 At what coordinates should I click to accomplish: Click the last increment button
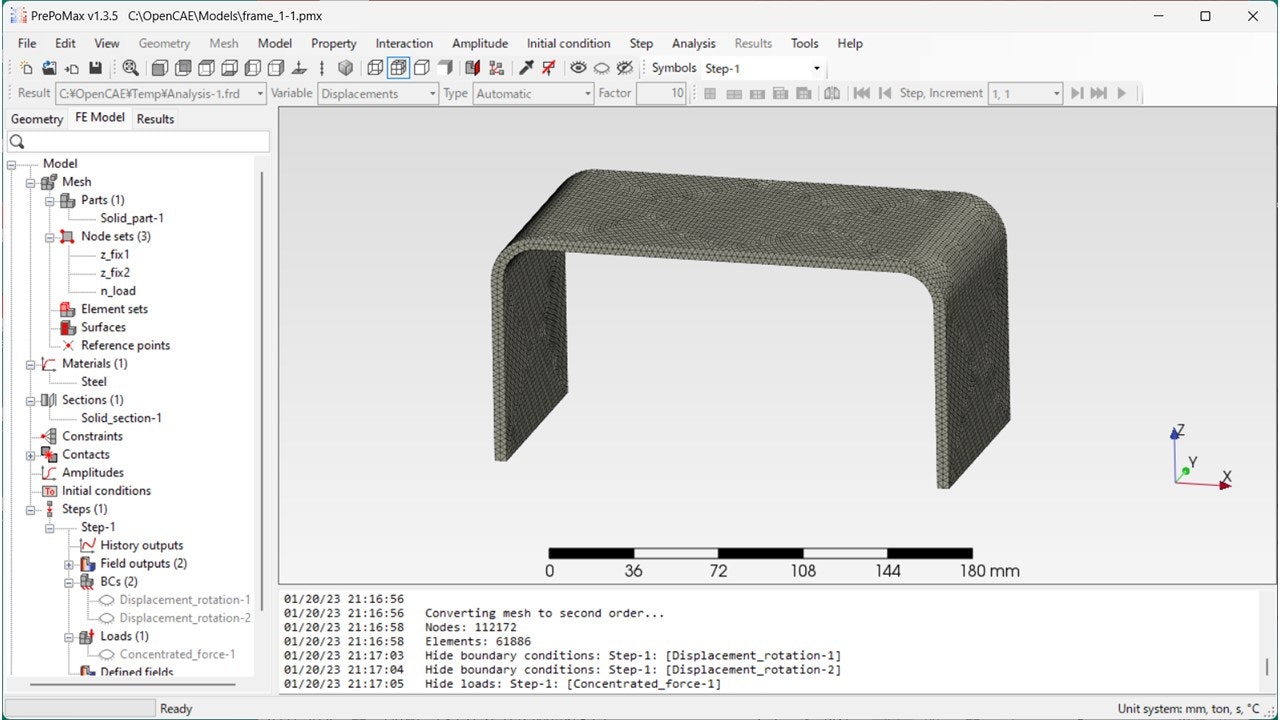1099,93
